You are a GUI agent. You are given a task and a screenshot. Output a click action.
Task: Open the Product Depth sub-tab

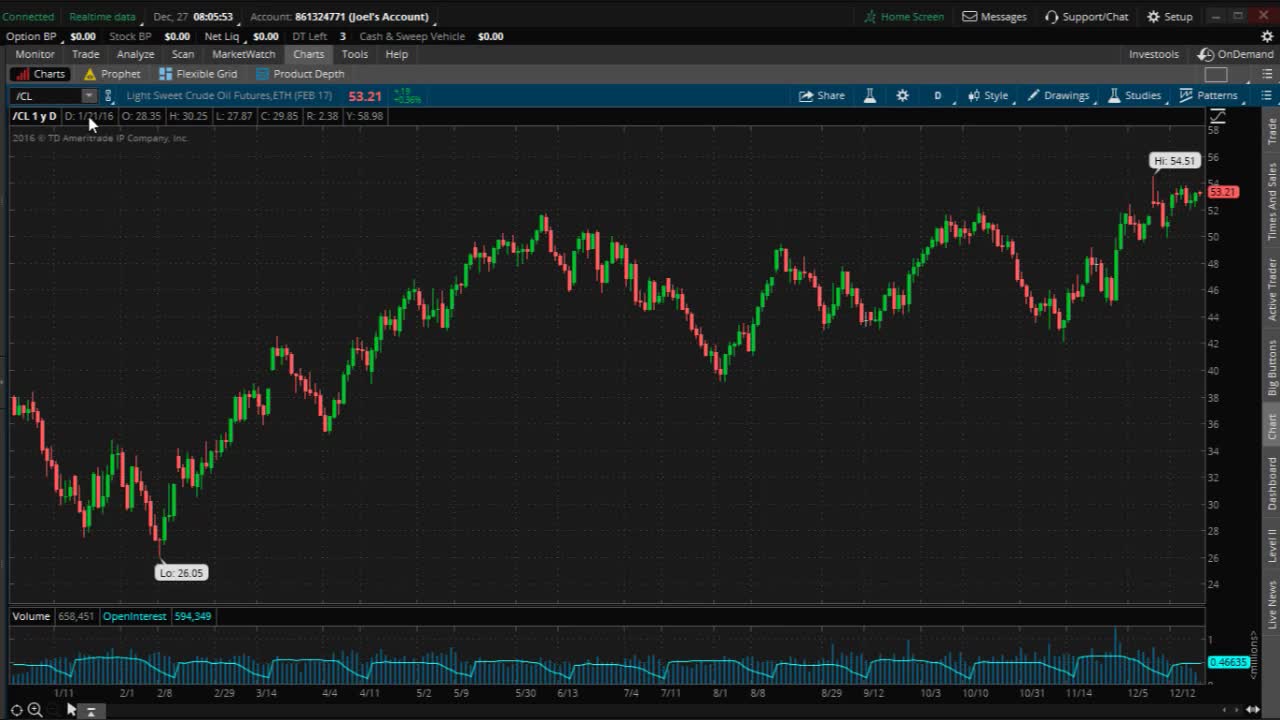pyautogui.click(x=300, y=74)
